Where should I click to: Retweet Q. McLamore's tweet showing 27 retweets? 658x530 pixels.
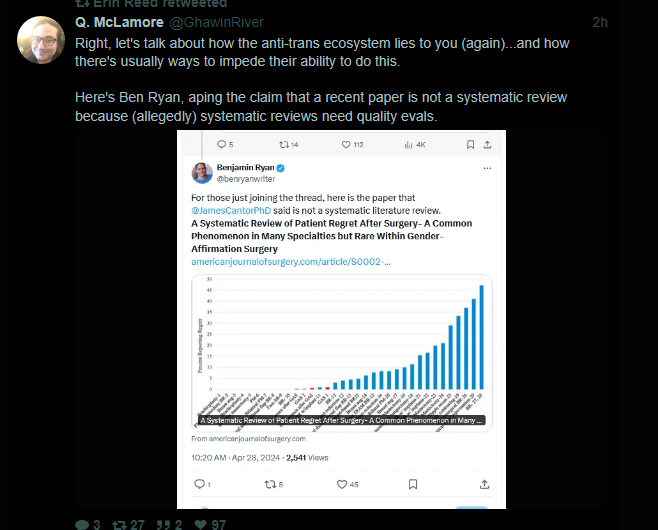(x=120, y=524)
